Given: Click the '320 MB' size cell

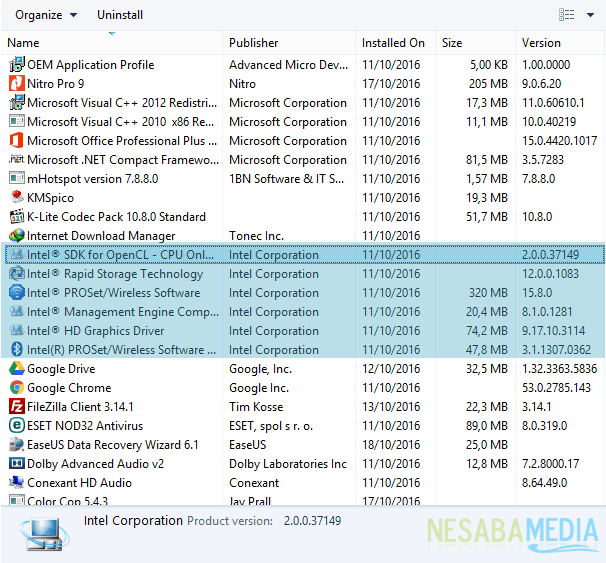Looking at the screenshot, I should click(x=488, y=293).
